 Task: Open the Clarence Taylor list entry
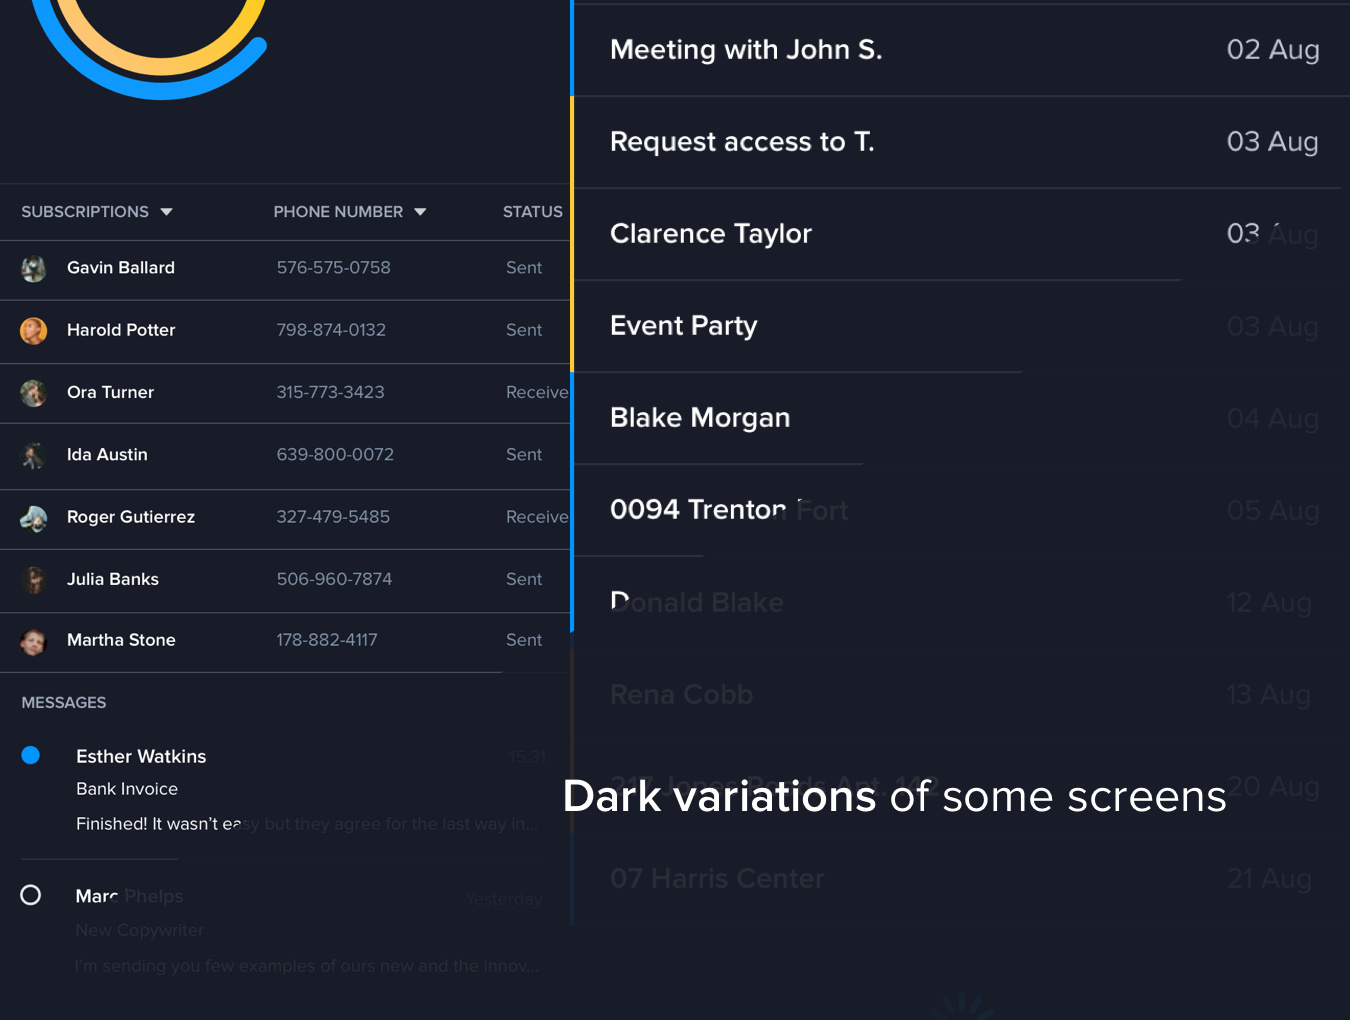(711, 234)
